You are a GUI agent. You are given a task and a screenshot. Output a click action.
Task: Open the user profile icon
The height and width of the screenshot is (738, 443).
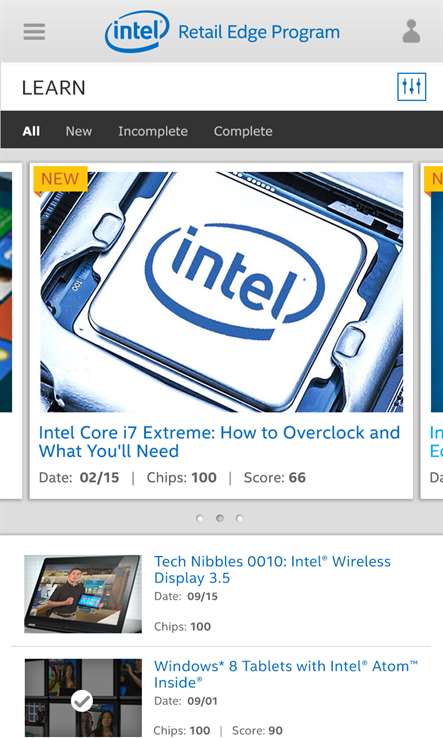pyautogui.click(x=411, y=32)
